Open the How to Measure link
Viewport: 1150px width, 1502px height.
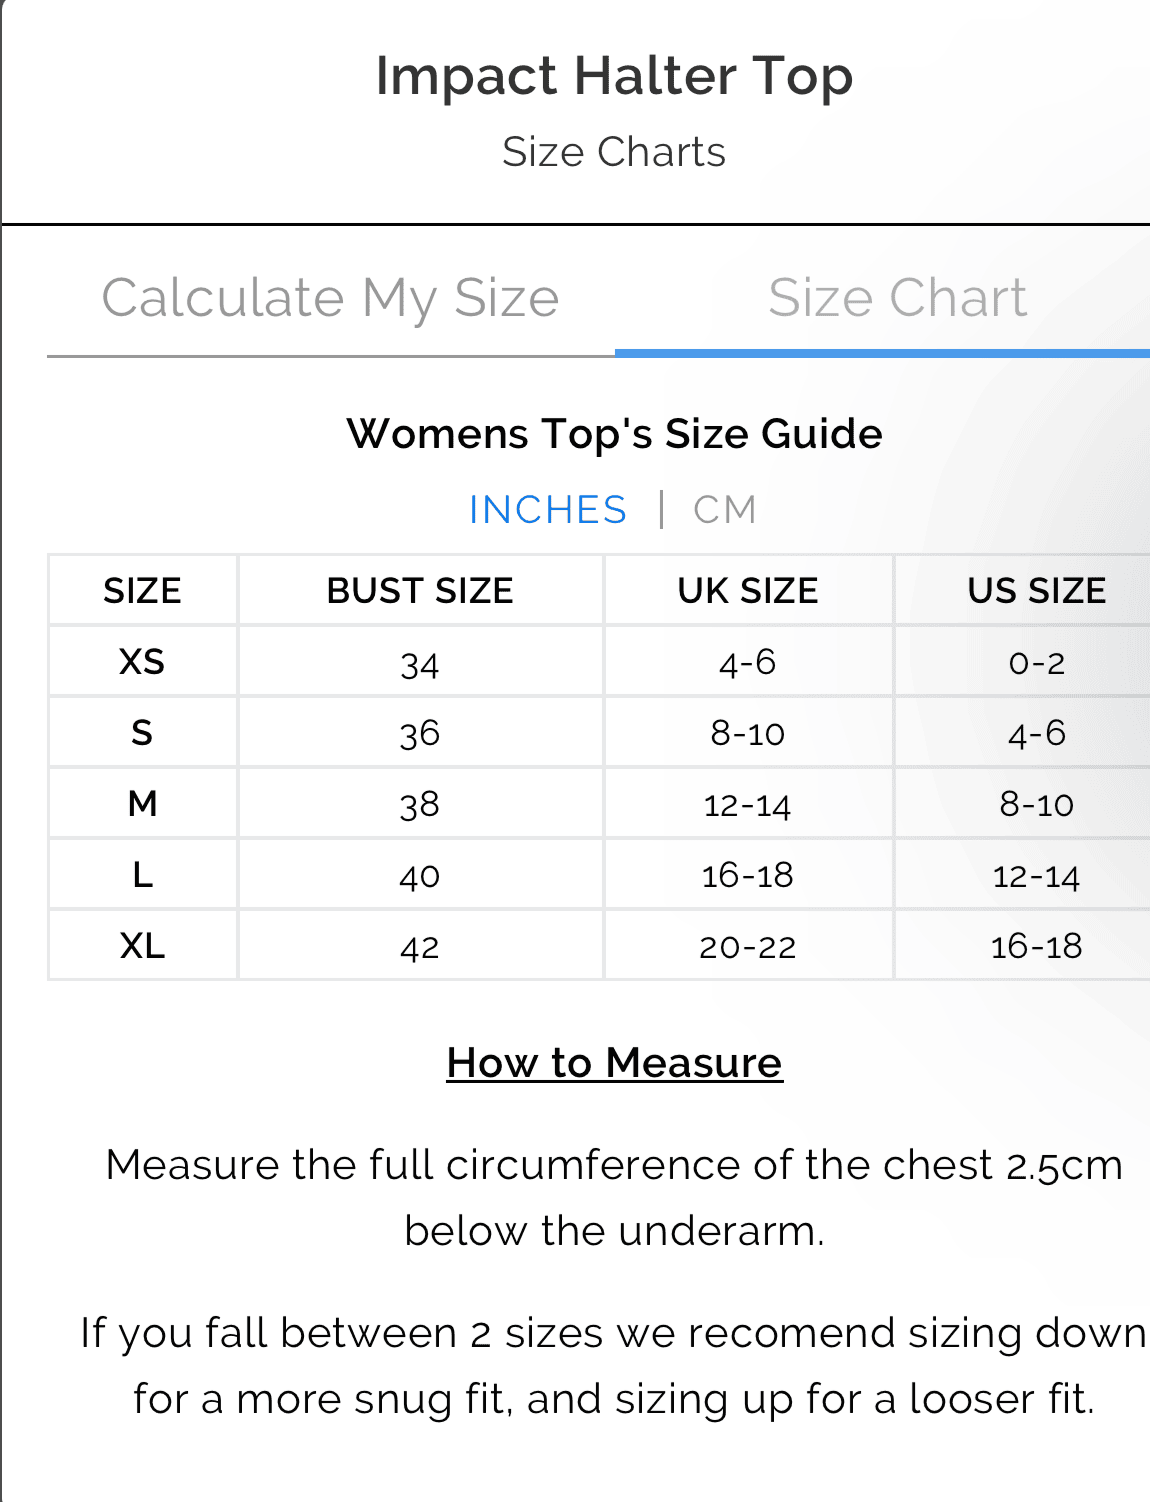point(614,1063)
